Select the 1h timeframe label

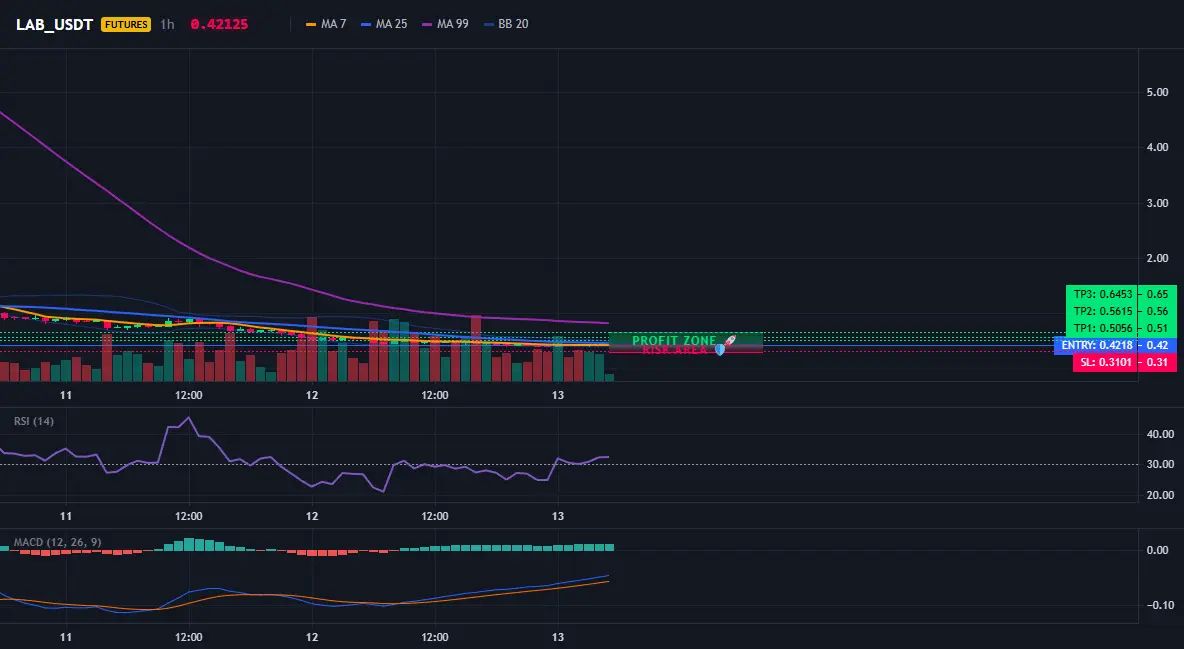pos(167,24)
